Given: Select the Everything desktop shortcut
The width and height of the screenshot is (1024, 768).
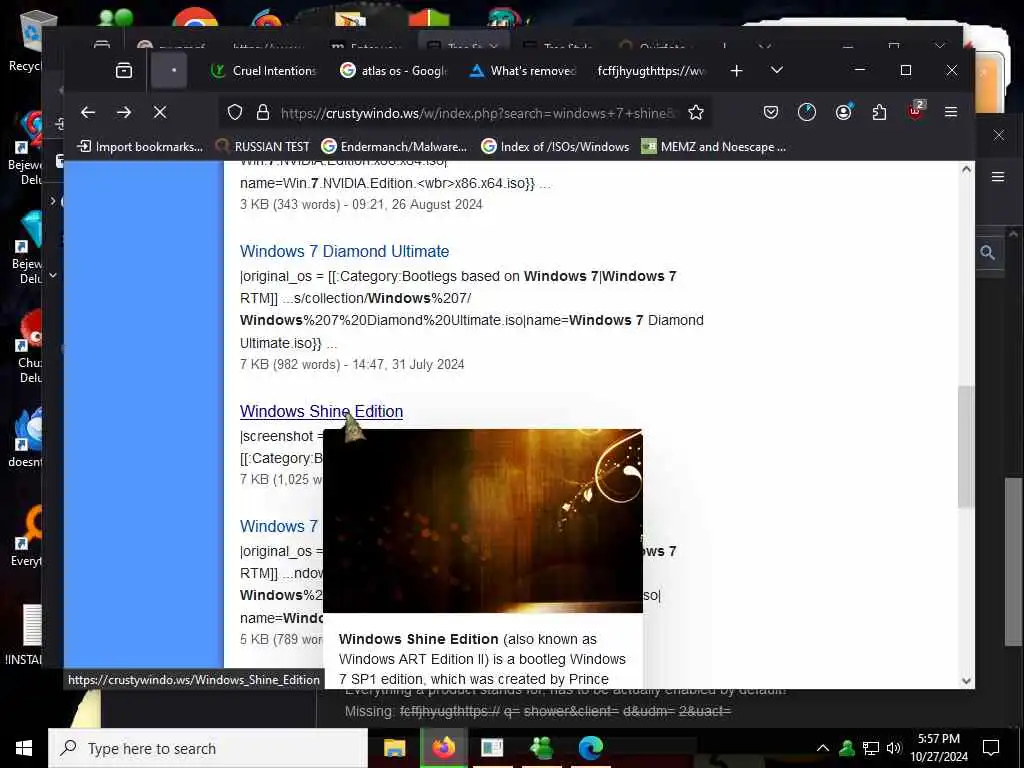Looking at the screenshot, I should (26, 536).
